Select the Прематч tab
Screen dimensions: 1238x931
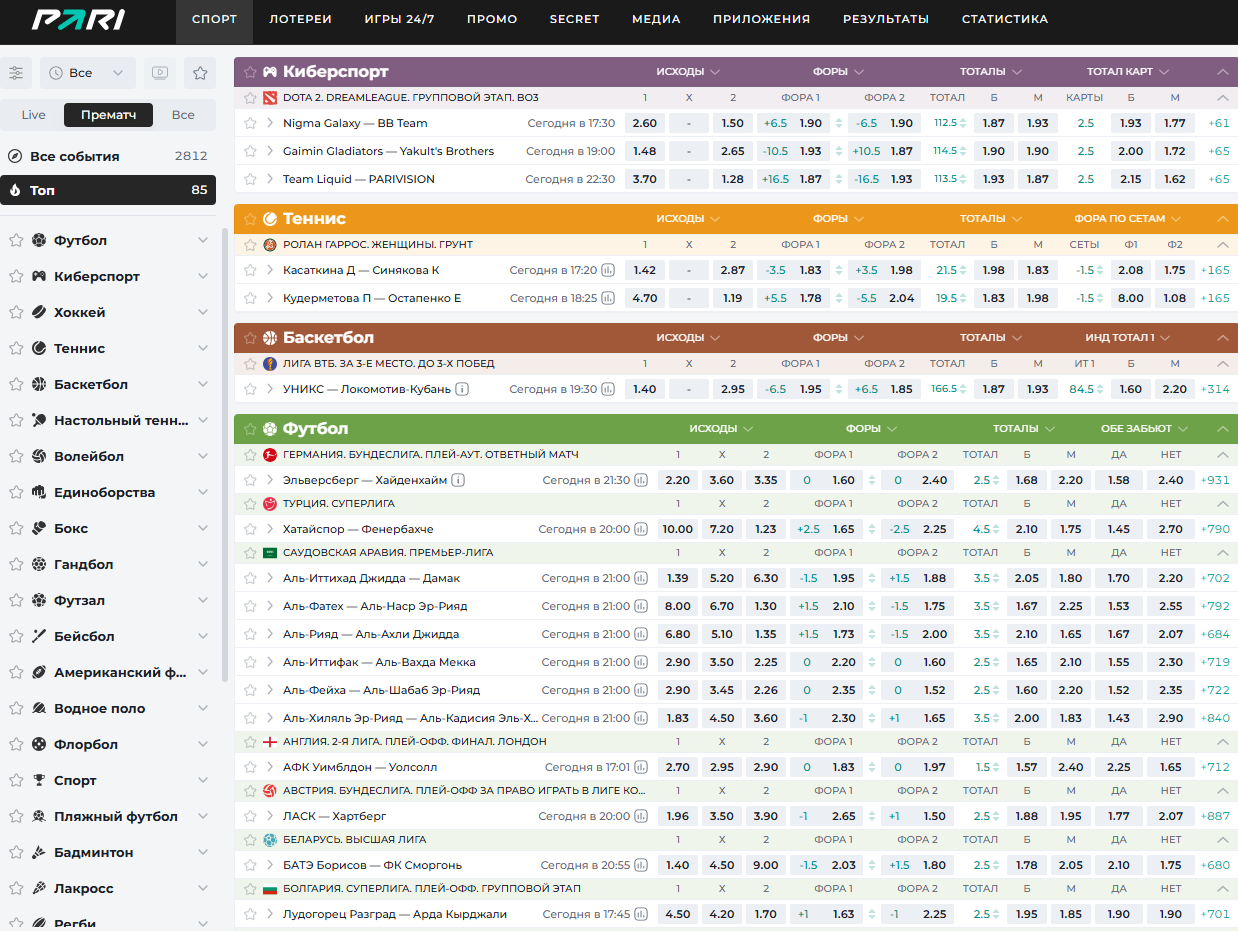[108, 115]
